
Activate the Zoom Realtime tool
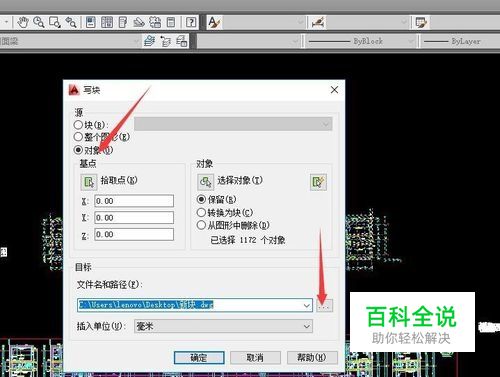(39, 22)
